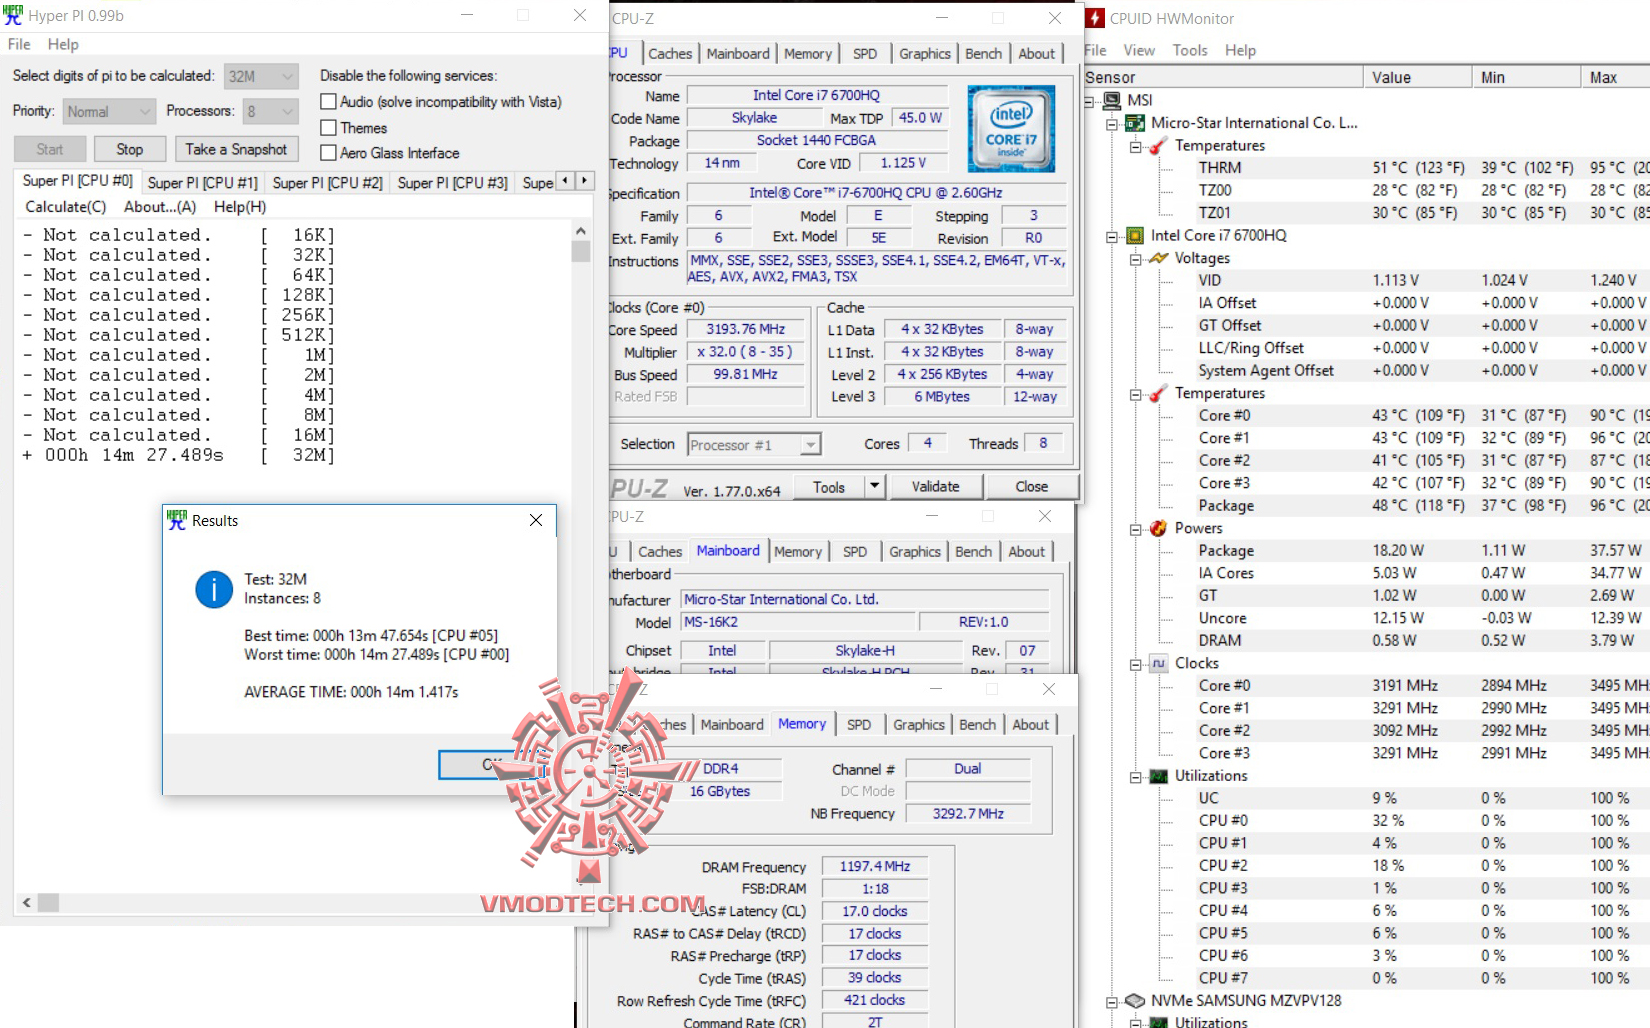Click the Hyper PI horizontal scroll-left arrow

[x=27, y=903]
